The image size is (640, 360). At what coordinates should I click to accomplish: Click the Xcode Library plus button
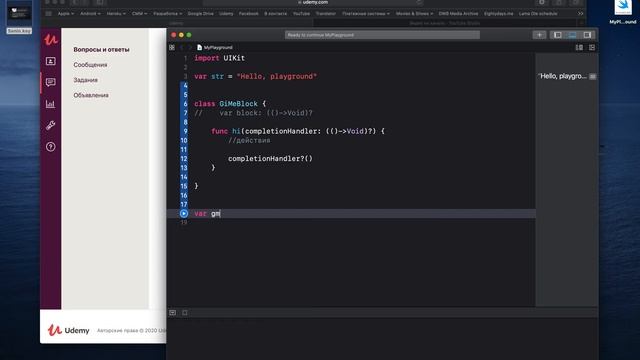[539, 35]
